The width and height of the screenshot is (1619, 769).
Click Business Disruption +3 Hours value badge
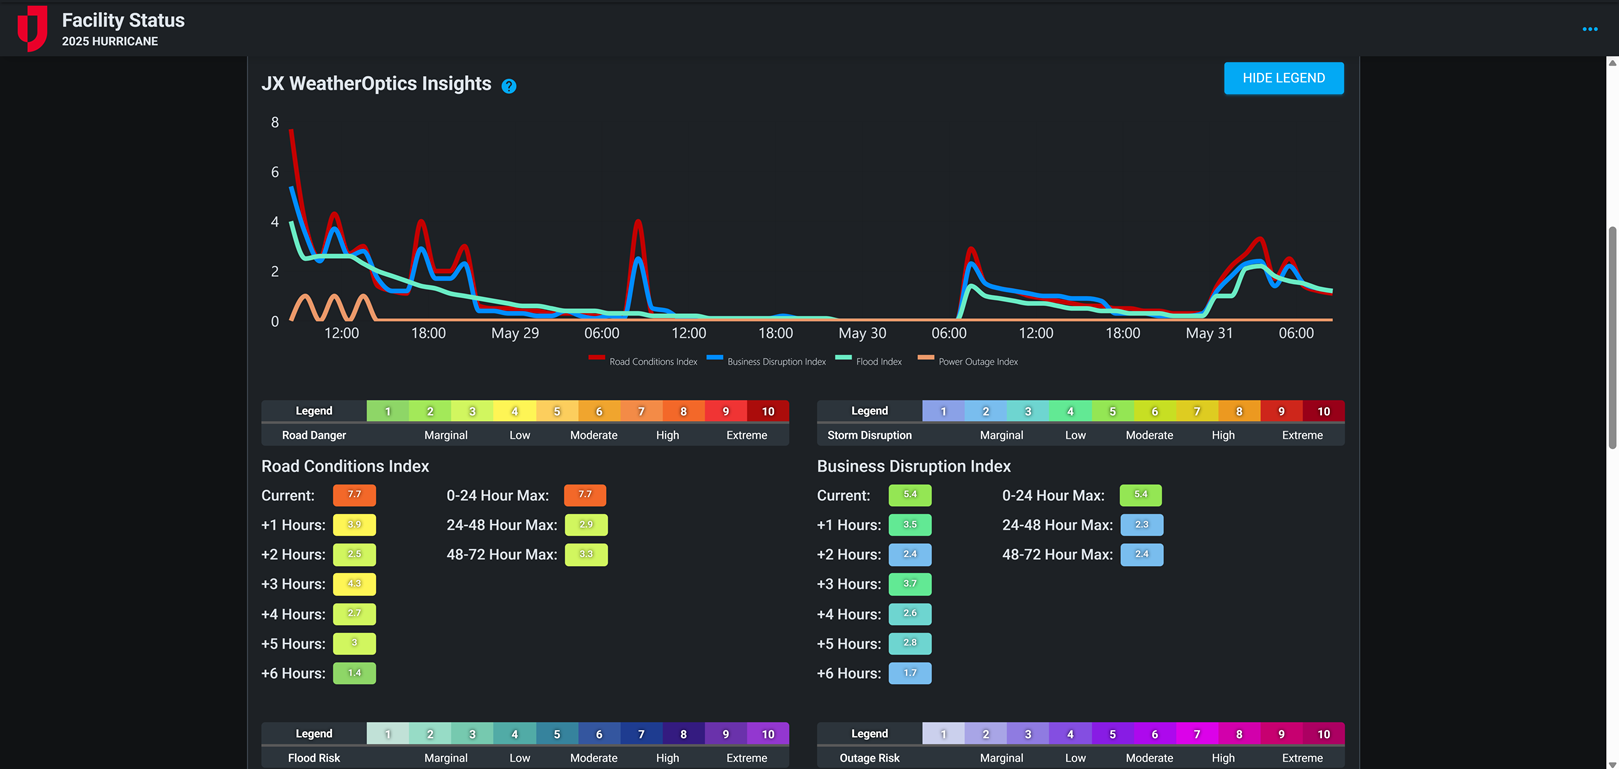click(909, 584)
